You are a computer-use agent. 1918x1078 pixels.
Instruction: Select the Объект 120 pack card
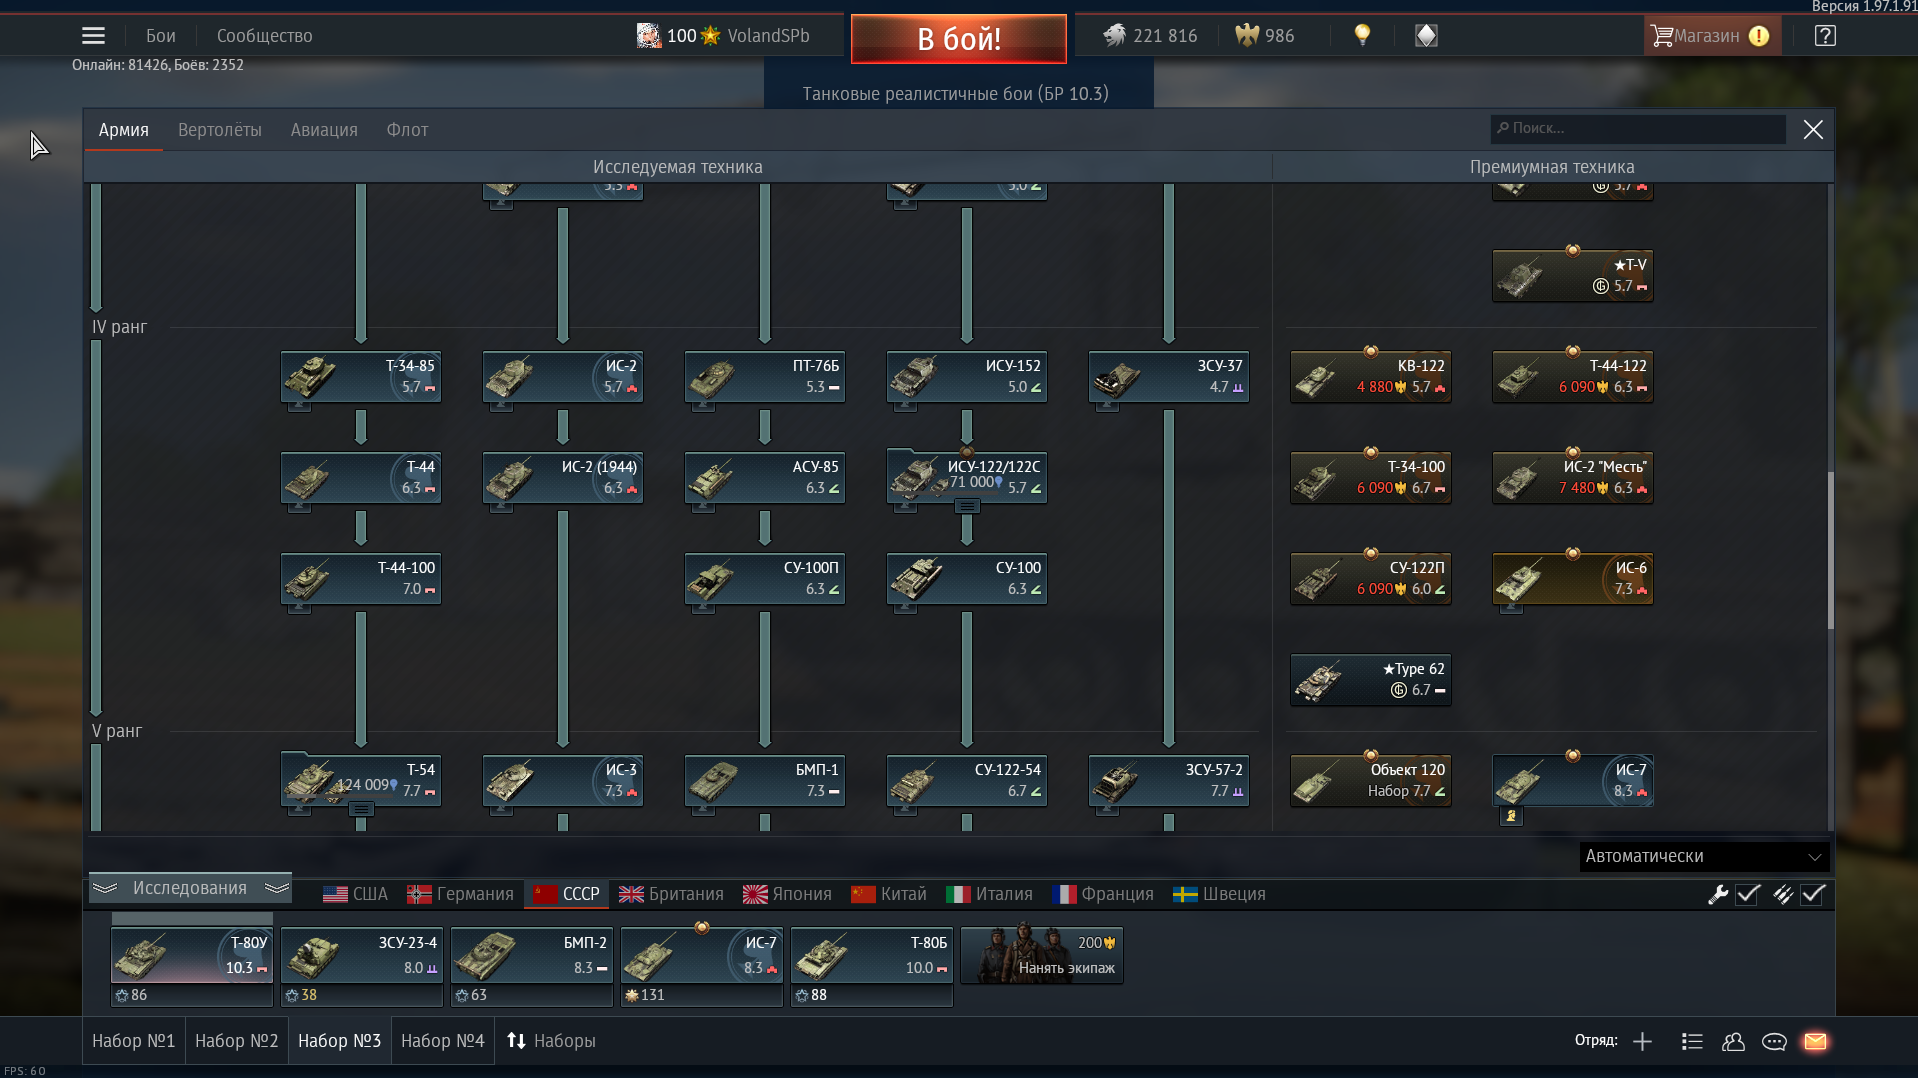click(1371, 781)
